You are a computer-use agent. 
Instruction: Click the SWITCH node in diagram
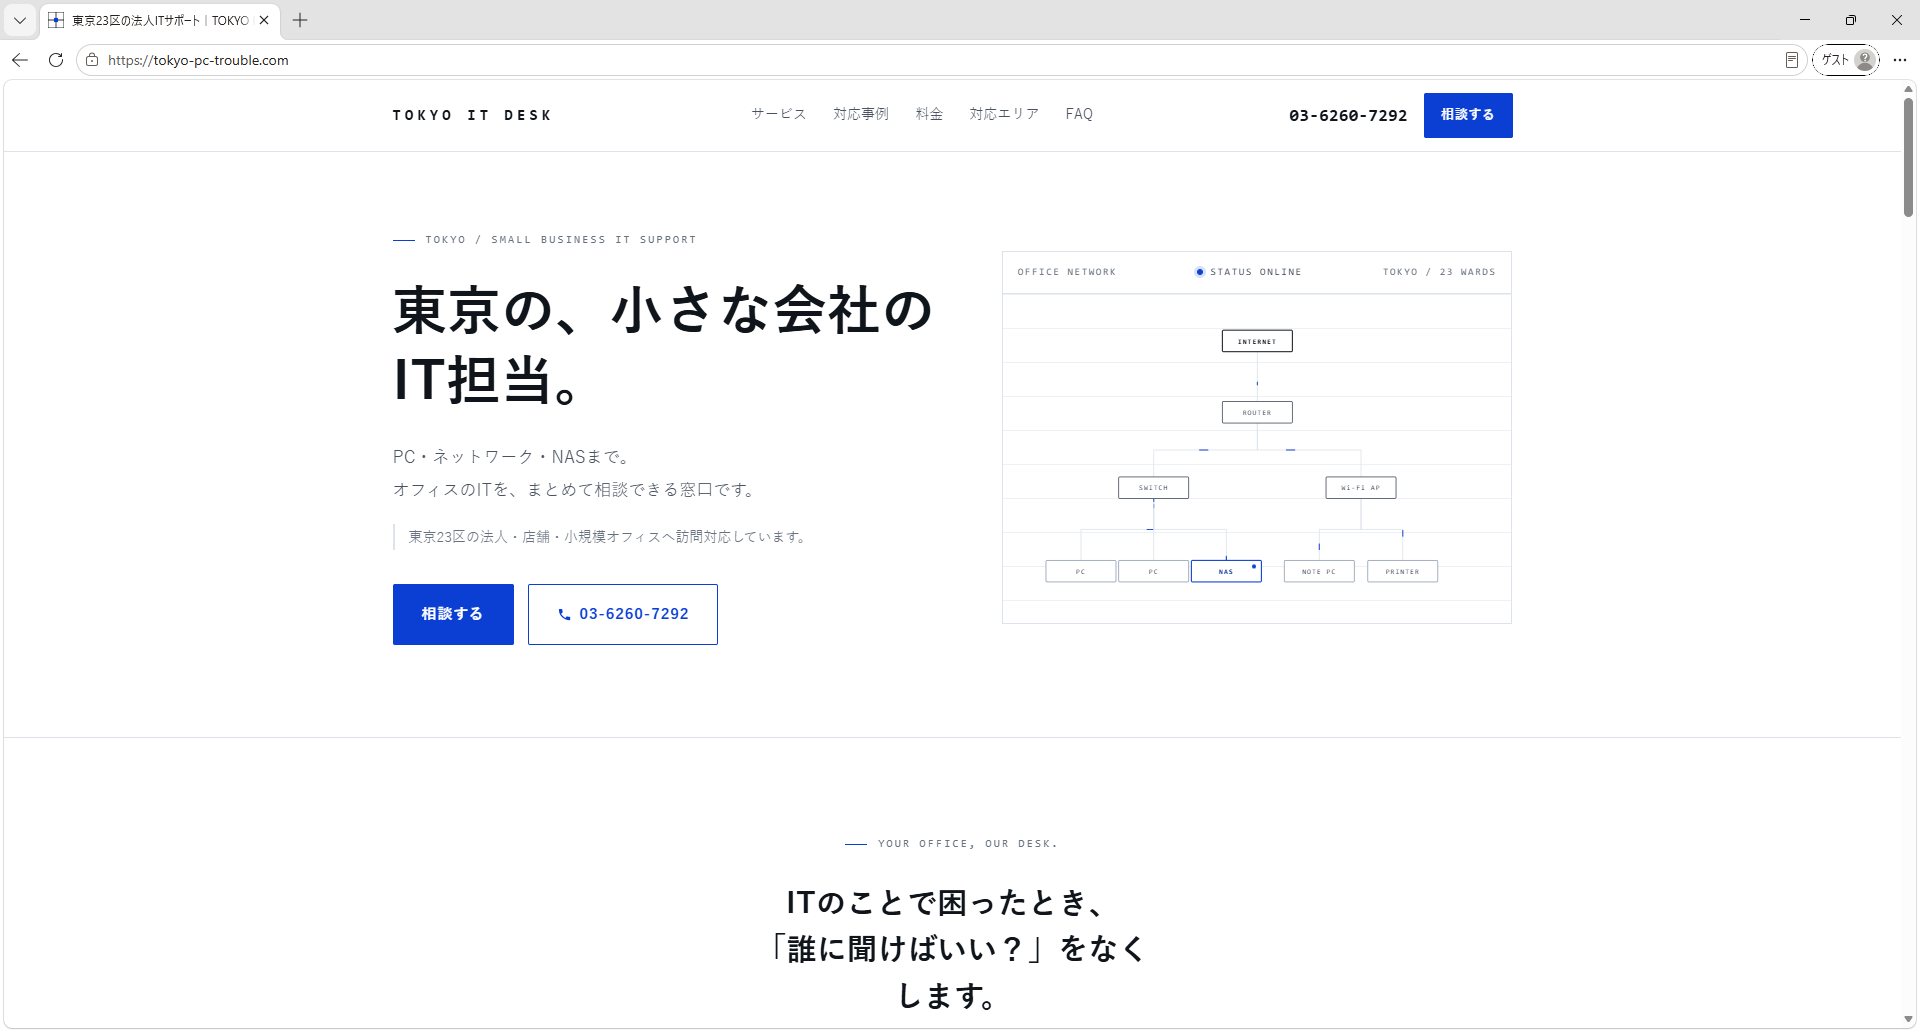point(1153,488)
